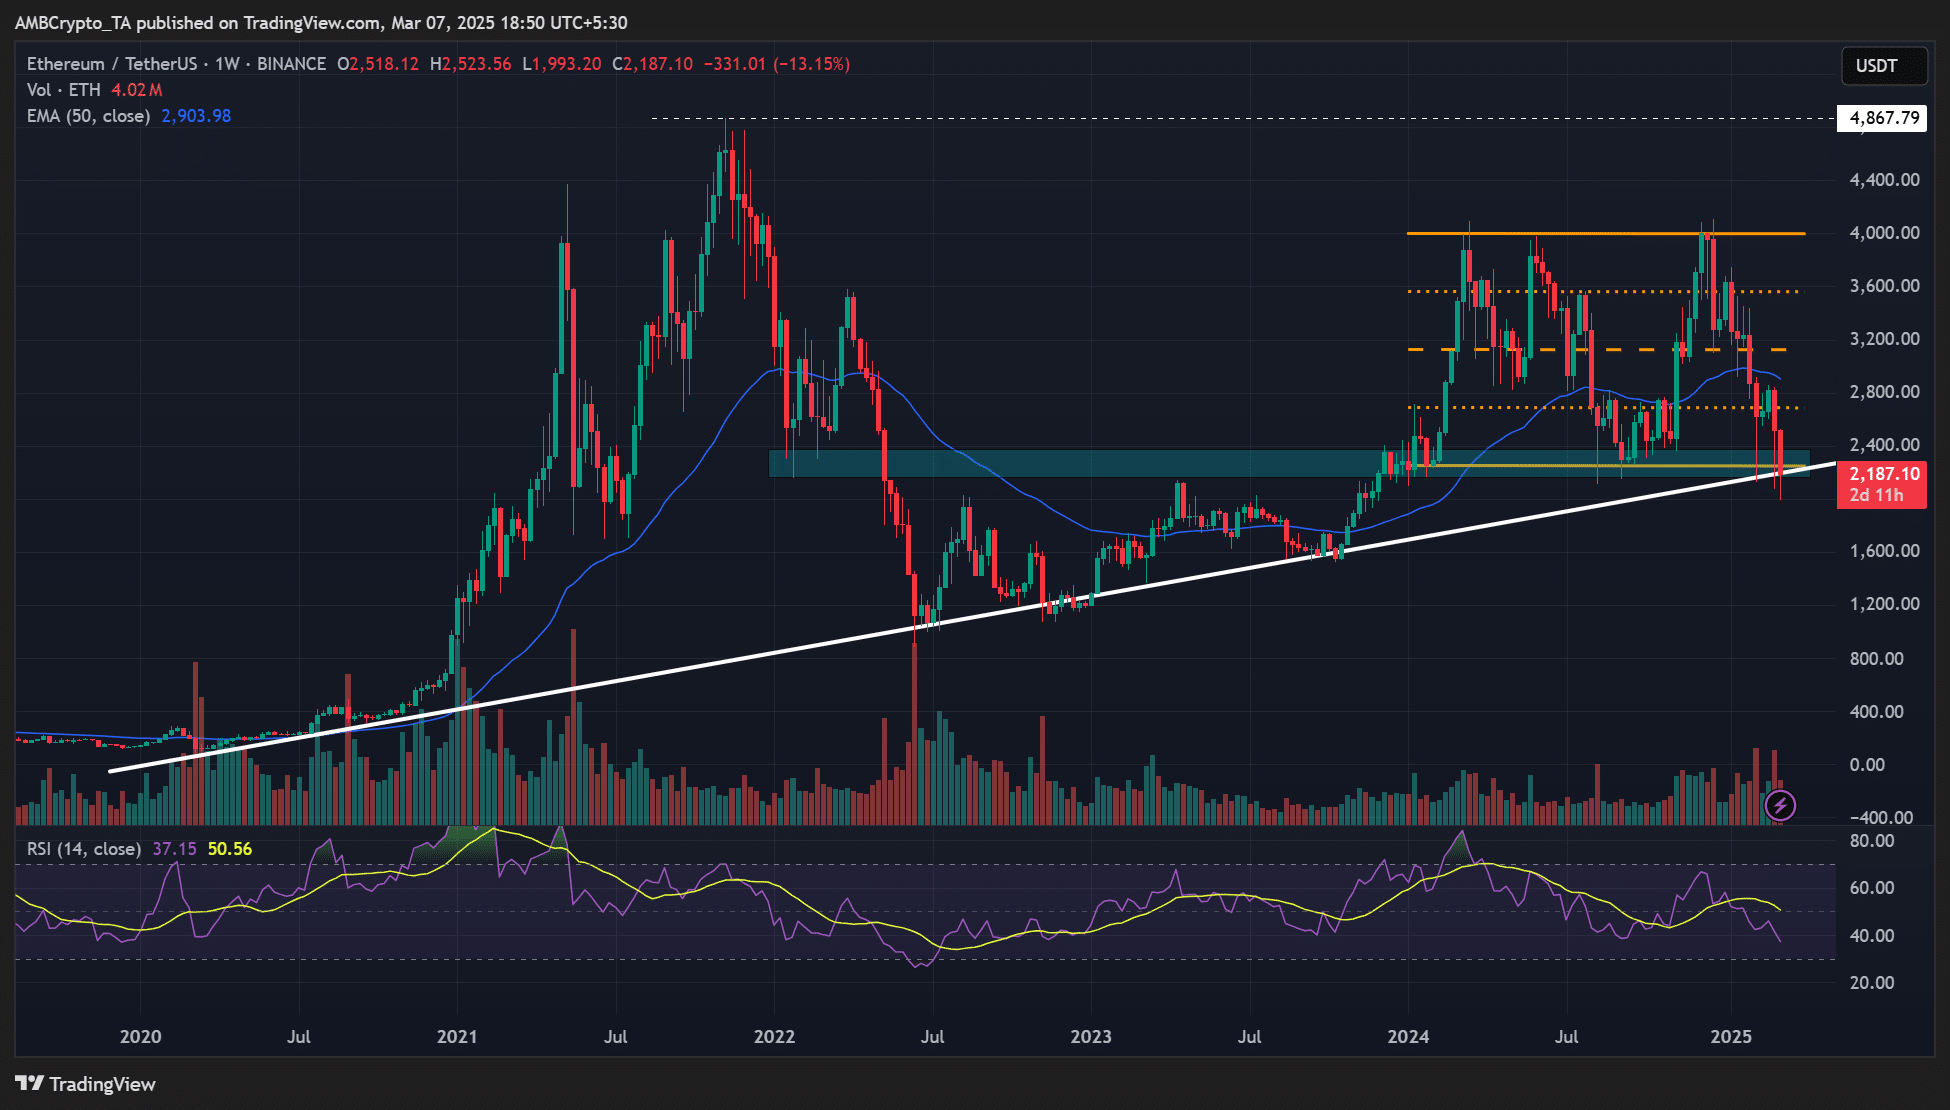This screenshot has width=1950, height=1110.
Task: Click the 2021 time axis label
Action: [x=457, y=1037]
